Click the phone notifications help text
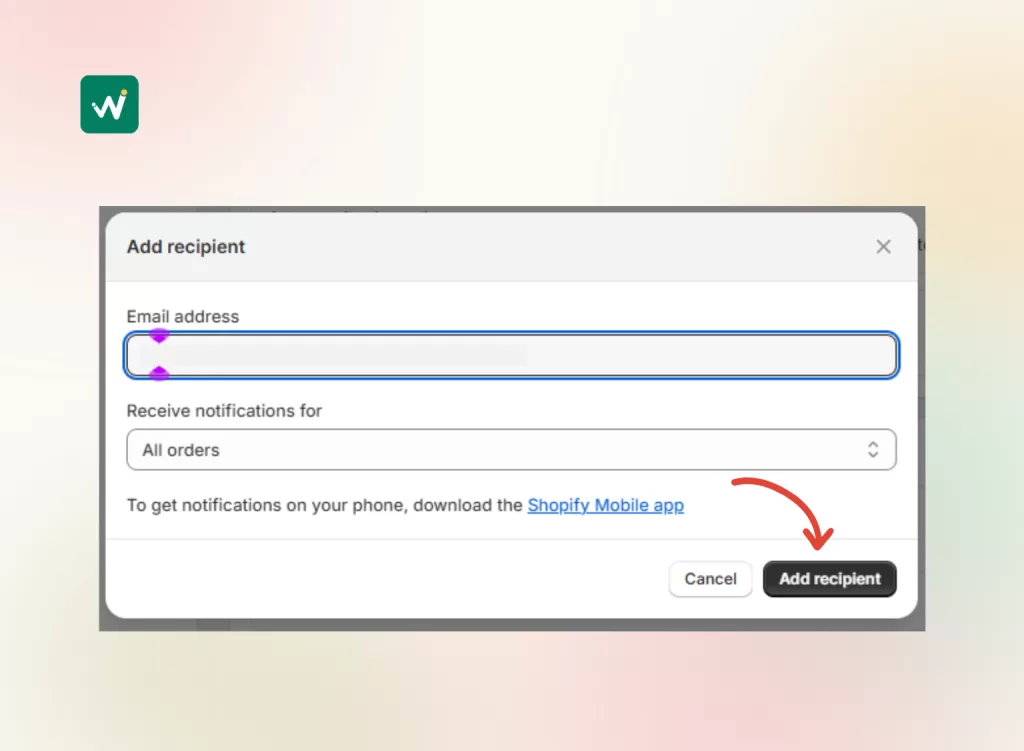The image size is (1024, 751). pyautogui.click(x=325, y=505)
